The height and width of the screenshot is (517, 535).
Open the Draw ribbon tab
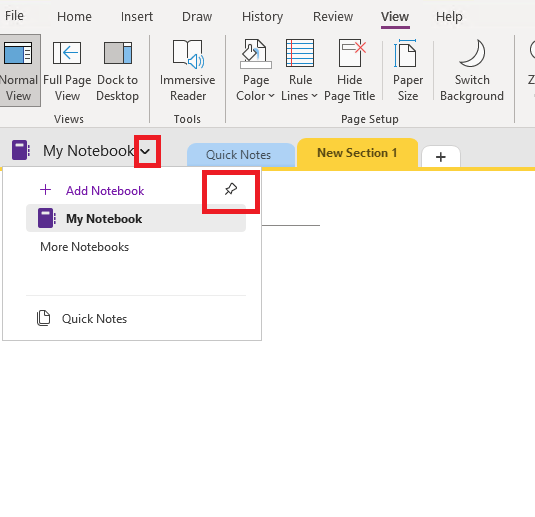[197, 16]
